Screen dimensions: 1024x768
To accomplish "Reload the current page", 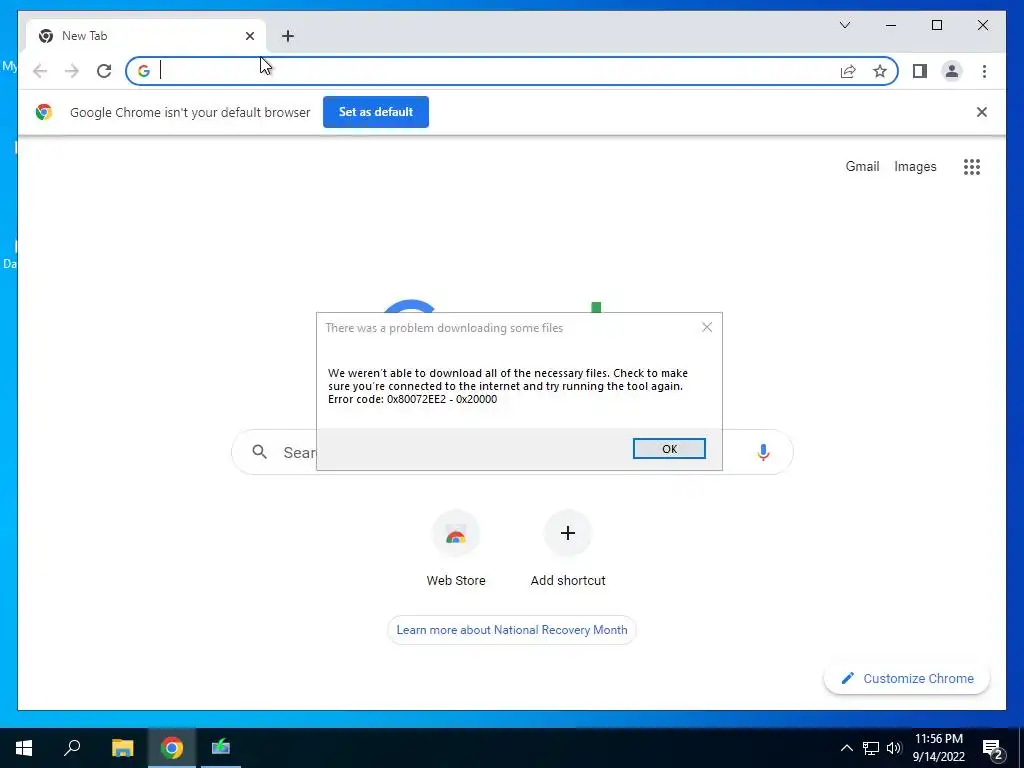I will pos(104,71).
